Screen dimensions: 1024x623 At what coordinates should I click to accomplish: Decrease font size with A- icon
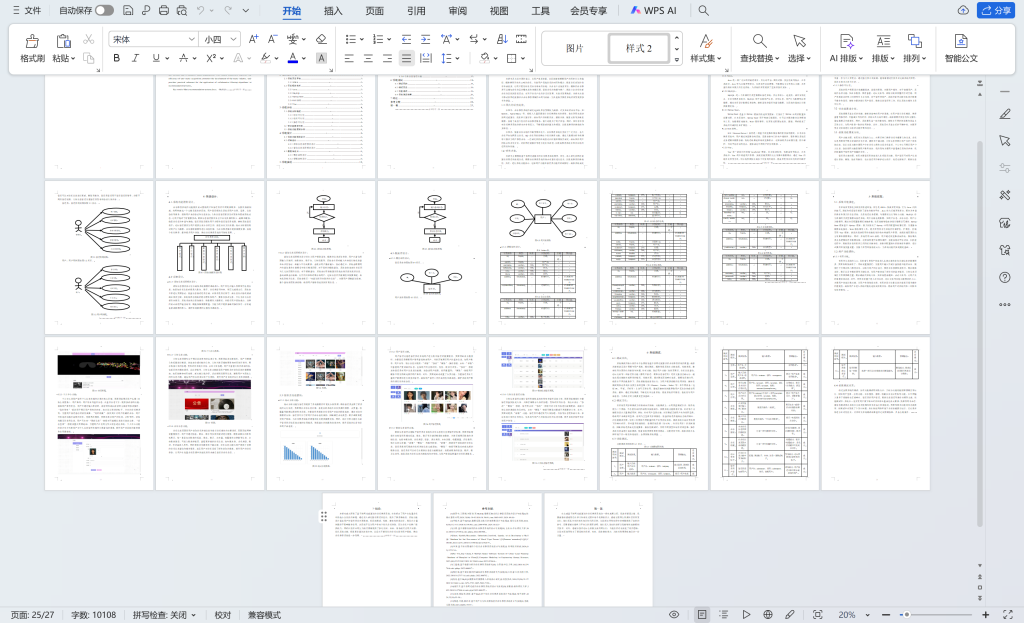pos(273,39)
